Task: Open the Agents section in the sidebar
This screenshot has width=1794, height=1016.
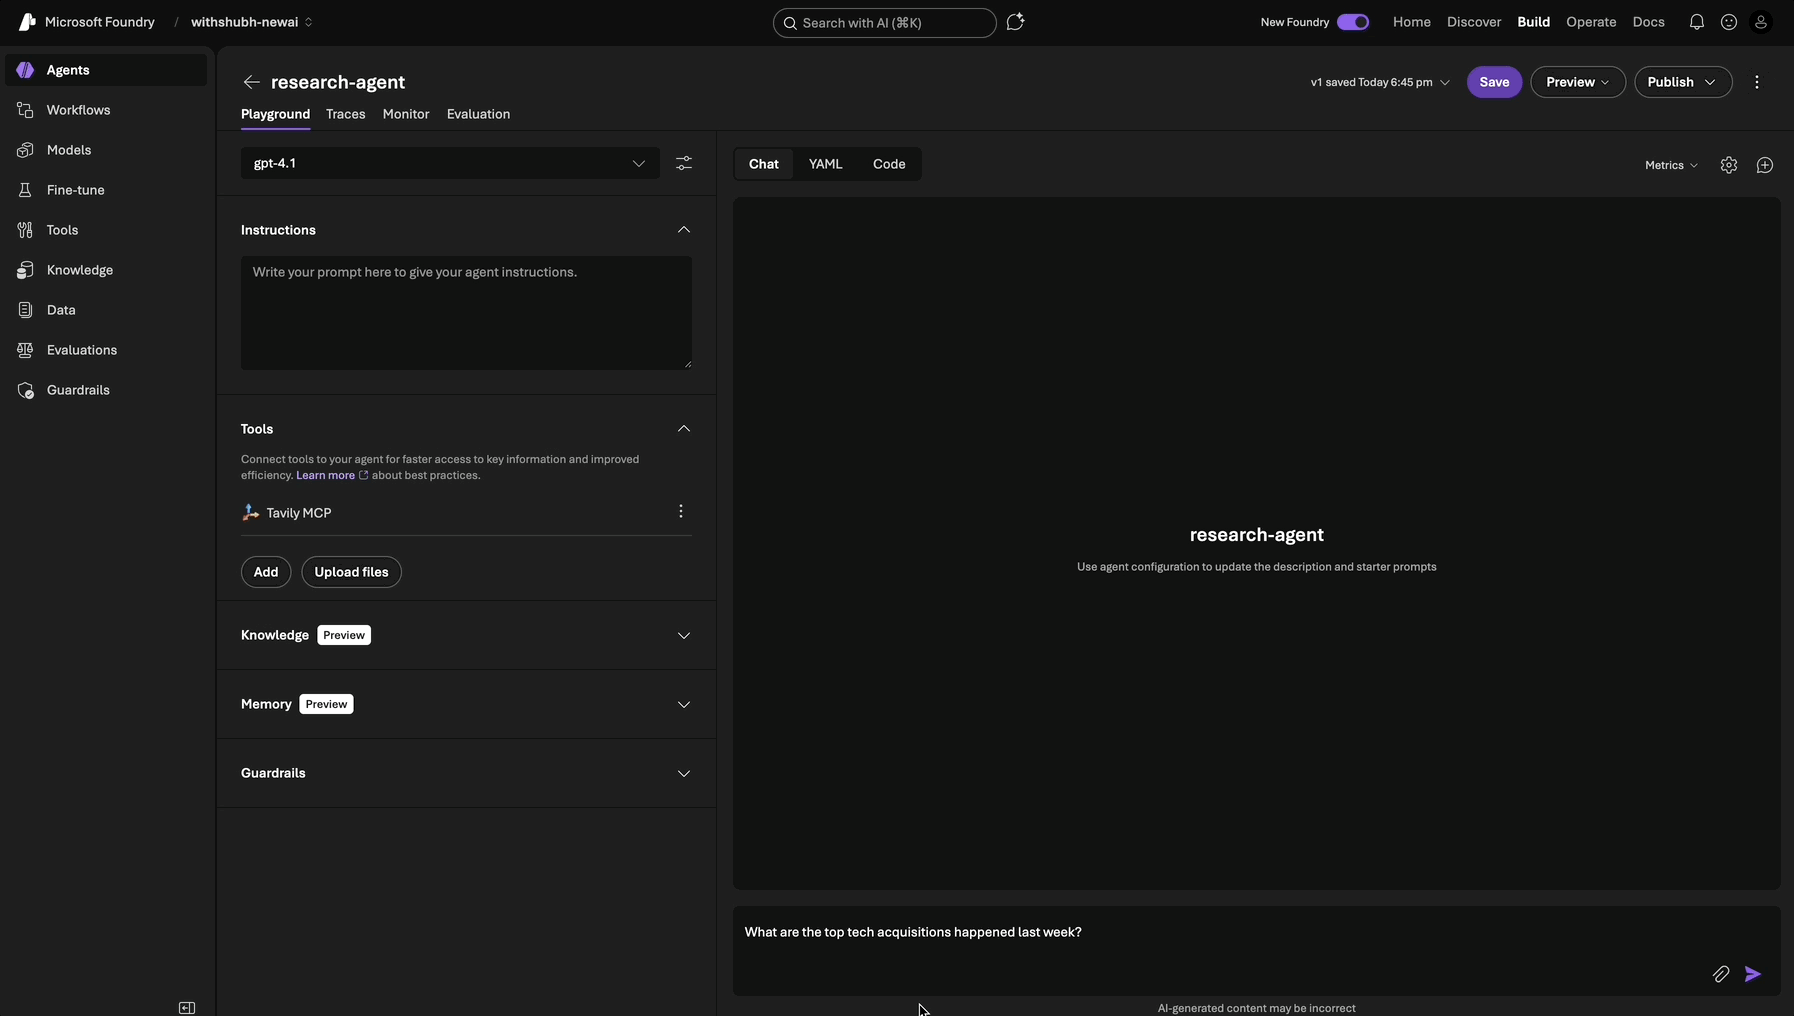Action: [x=68, y=69]
